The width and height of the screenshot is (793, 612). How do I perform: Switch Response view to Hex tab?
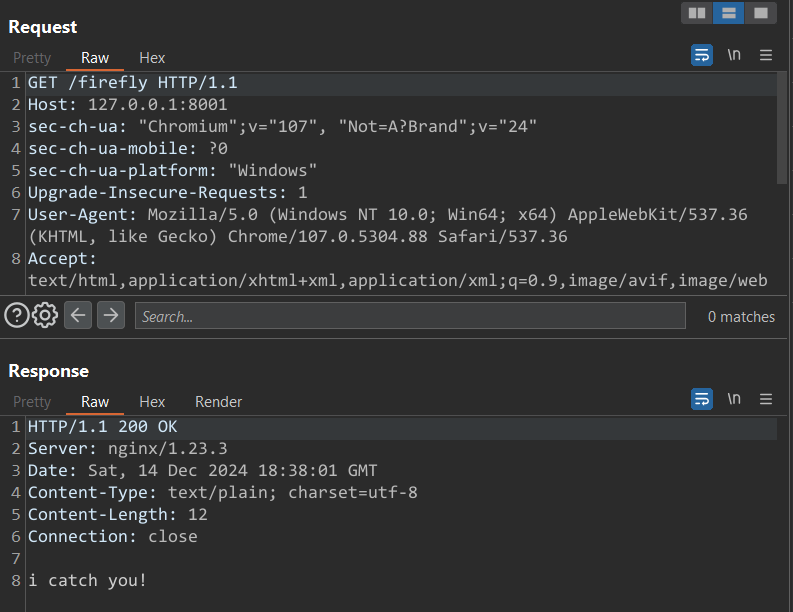pos(152,402)
